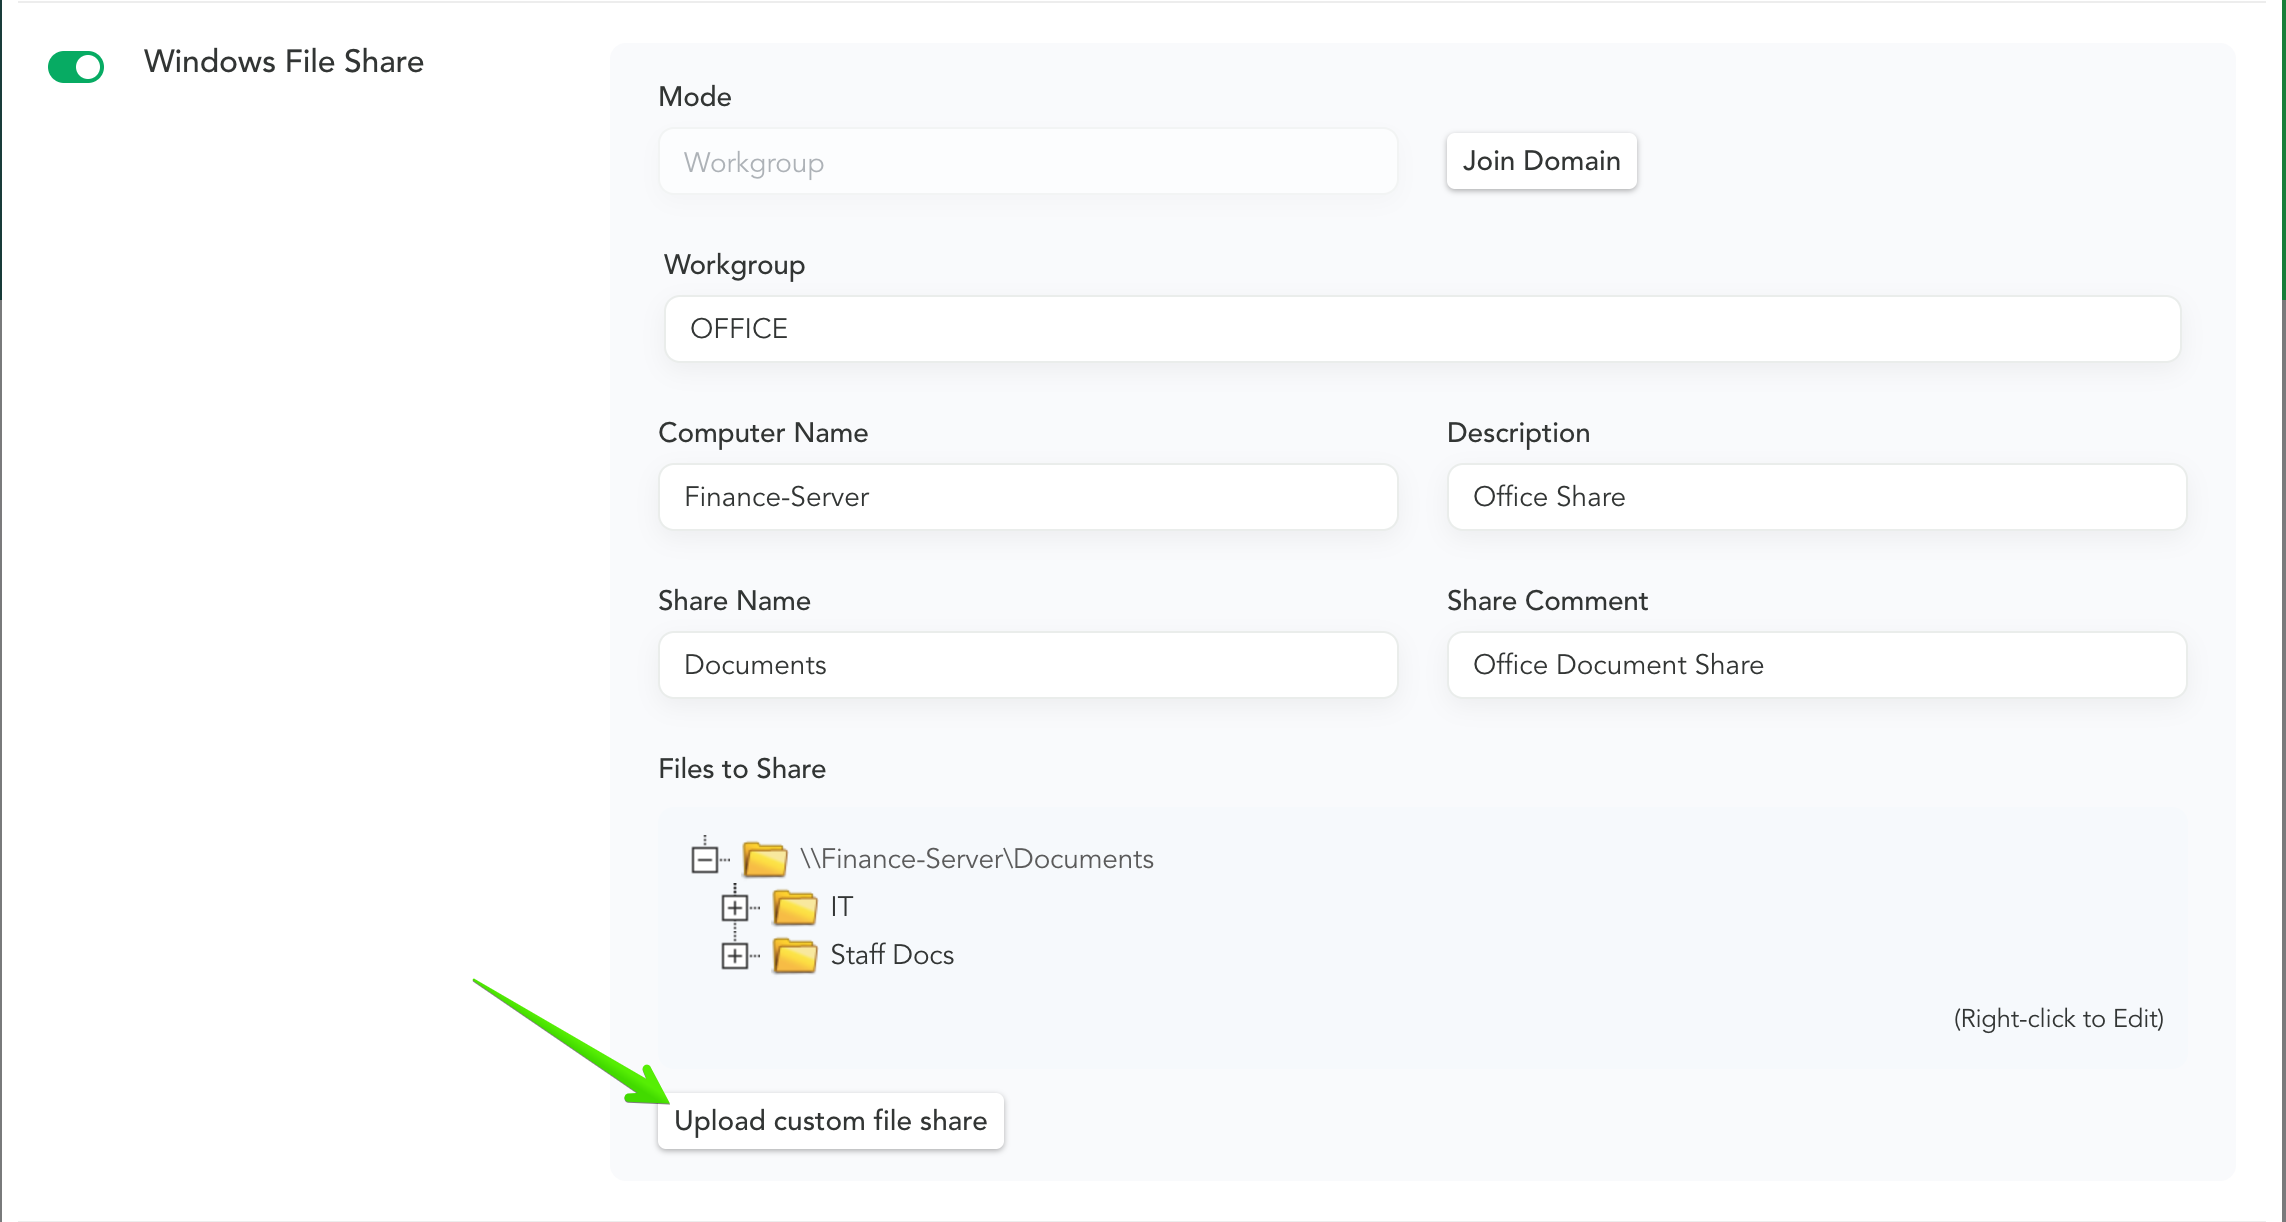Click the (Right-click to Edit) hint text
Viewport: 2286px width, 1222px height.
[2058, 1019]
